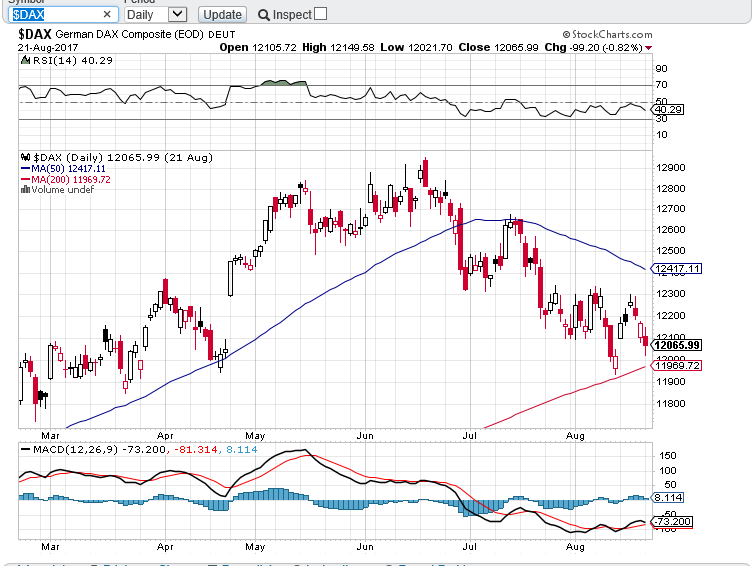
Task: Click the red down-arrow beside Chg
Action: [x=649, y=48]
